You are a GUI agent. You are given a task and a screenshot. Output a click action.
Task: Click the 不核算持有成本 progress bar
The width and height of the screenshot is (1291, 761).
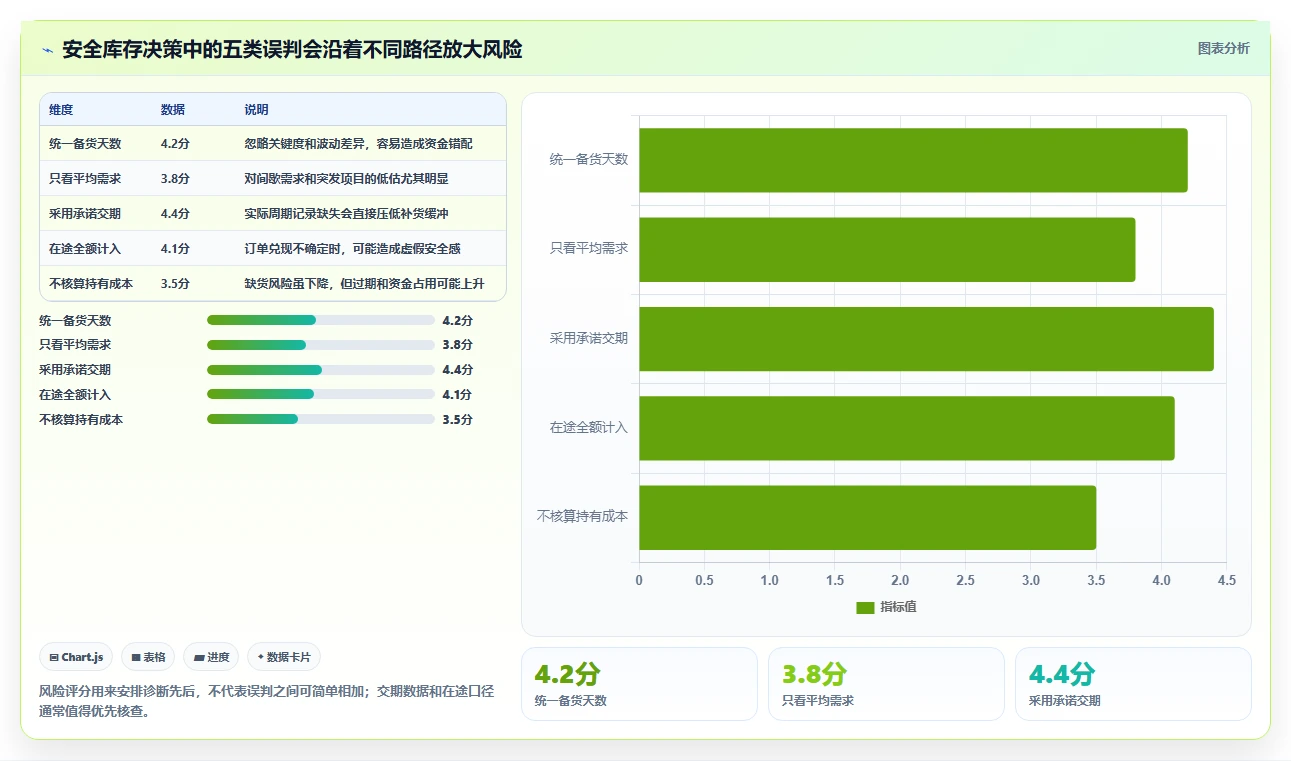[x=320, y=420]
